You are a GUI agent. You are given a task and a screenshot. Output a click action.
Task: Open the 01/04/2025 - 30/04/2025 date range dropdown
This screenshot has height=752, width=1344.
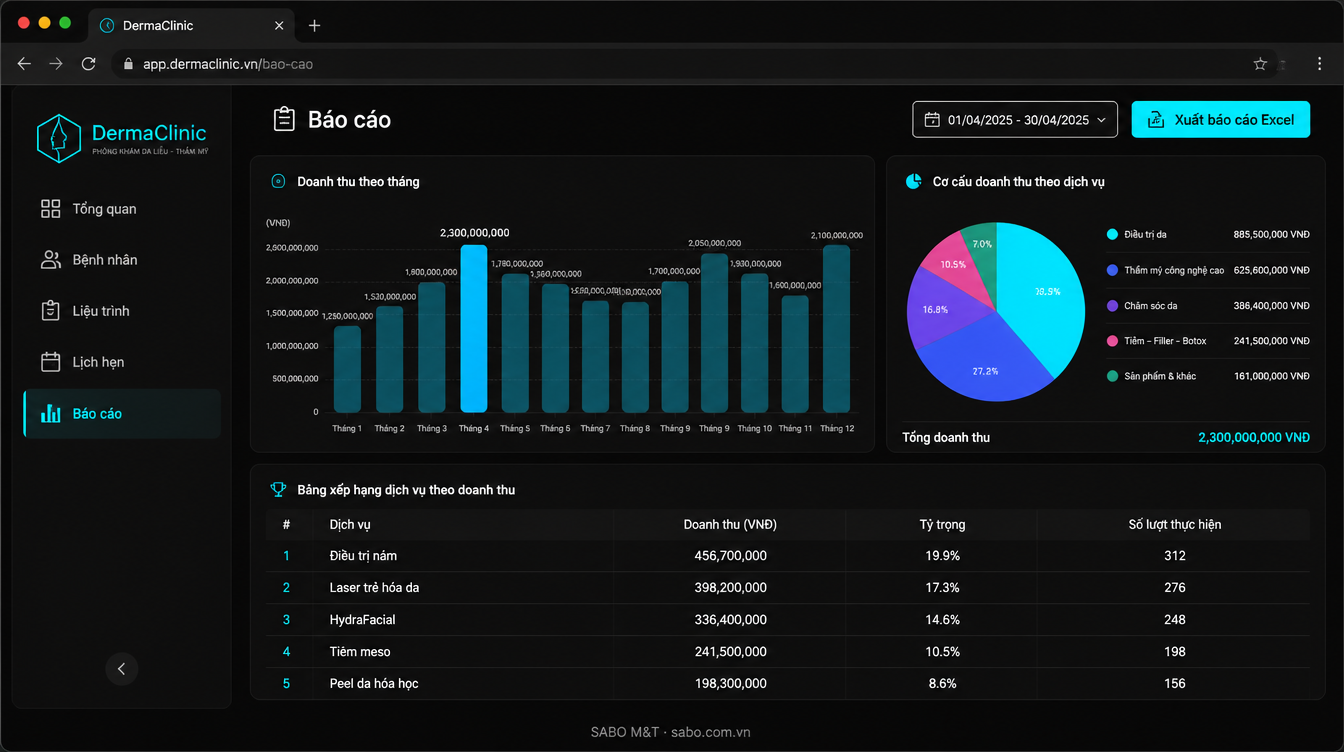pos(1015,120)
